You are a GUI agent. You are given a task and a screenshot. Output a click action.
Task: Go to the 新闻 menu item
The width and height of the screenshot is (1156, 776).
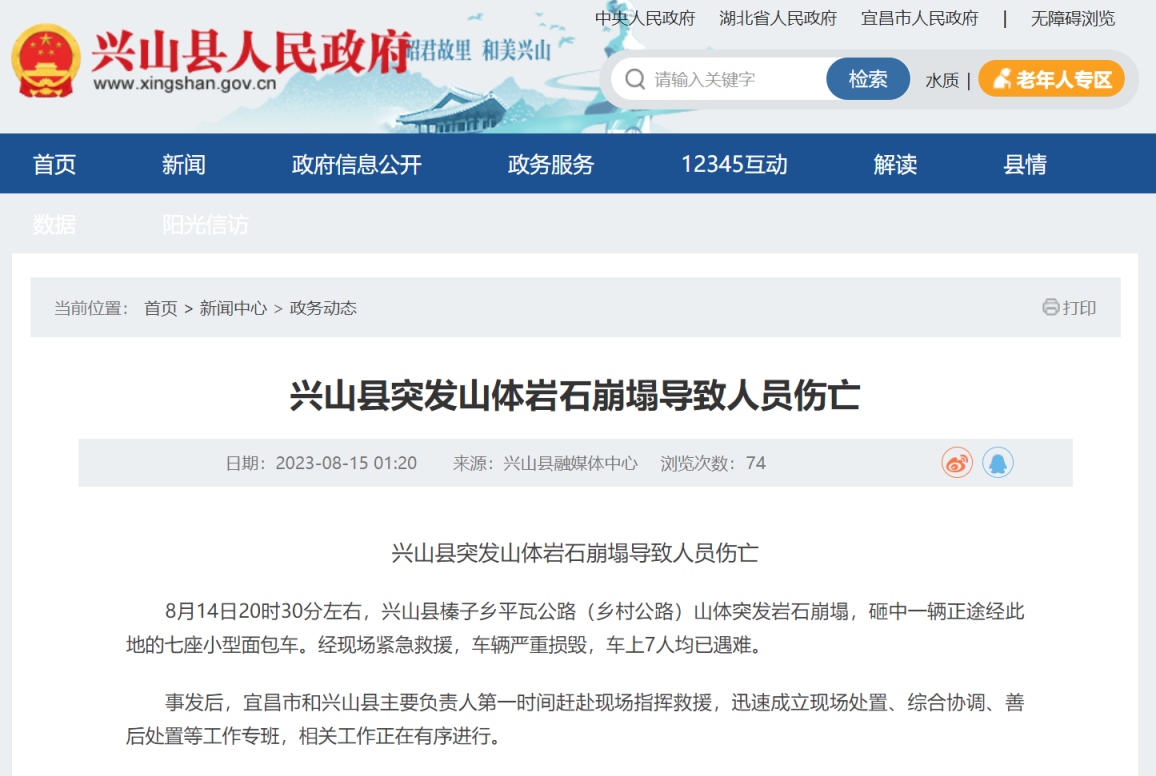click(184, 165)
